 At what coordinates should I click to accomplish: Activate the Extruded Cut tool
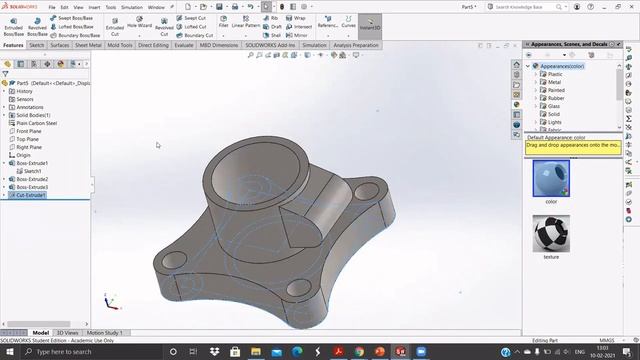pyautogui.click(x=115, y=27)
